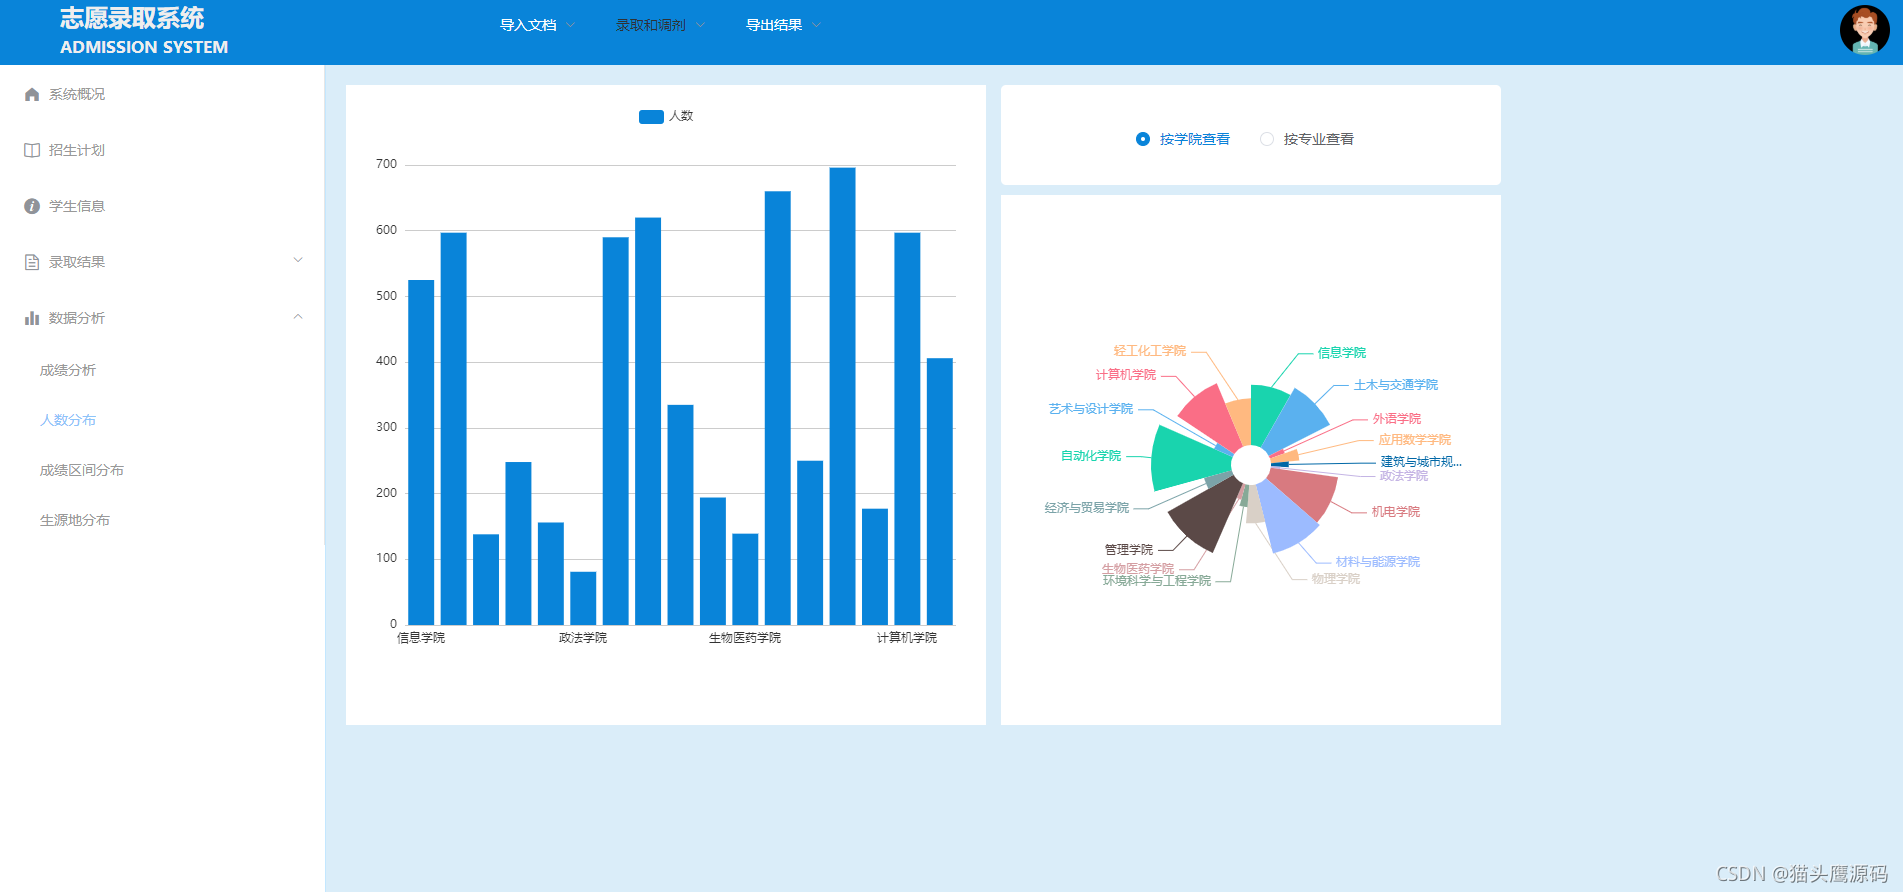1903x892 pixels.
Task: Click the 管理学院 pie label
Action: (x=1128, y=550)
